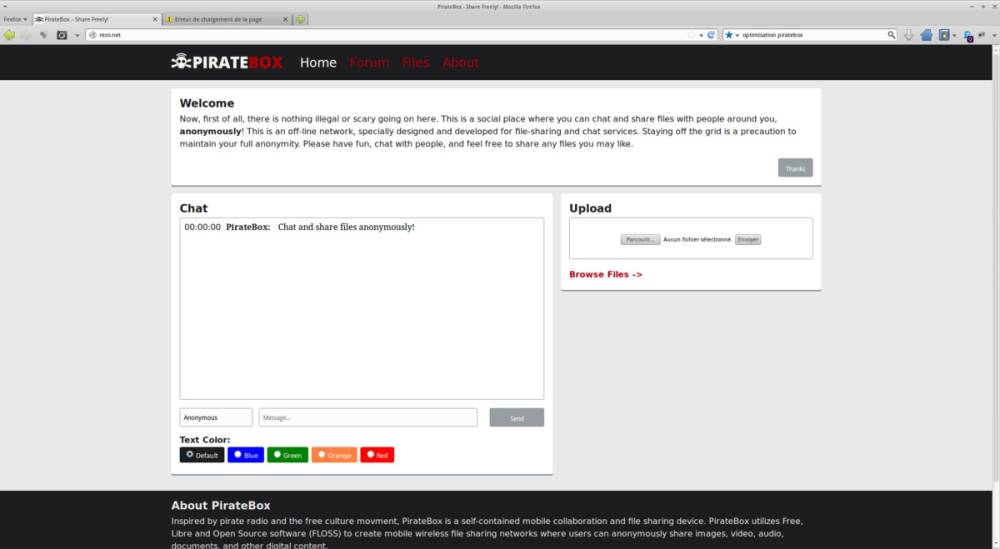Click the pencil/edit icon in the navigation toolbar
The image size is (1000, 549).
tap(43, 35)
